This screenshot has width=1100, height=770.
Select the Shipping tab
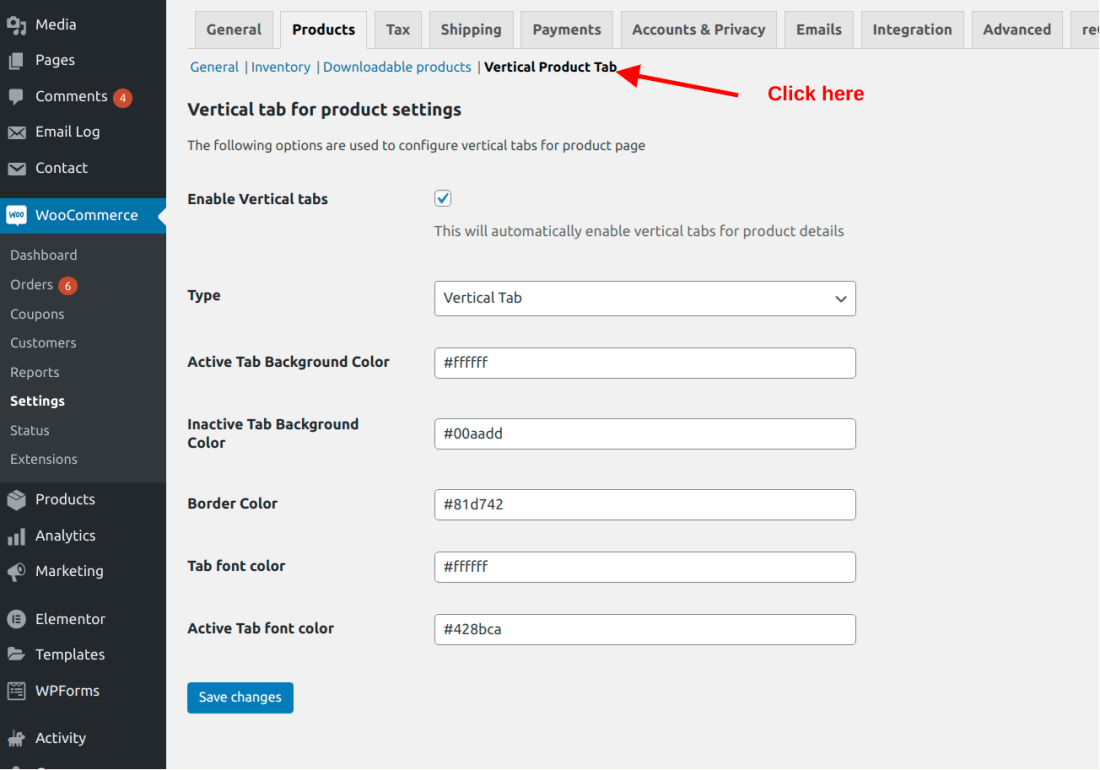[471, 29]
